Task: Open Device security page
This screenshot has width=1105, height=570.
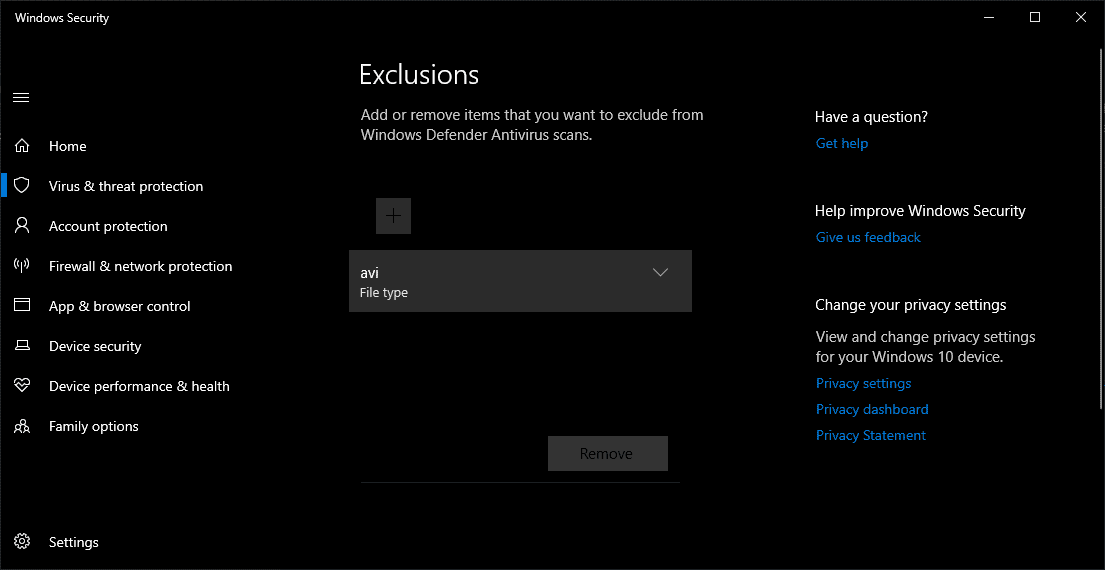Action: click(x=95, y=347)
